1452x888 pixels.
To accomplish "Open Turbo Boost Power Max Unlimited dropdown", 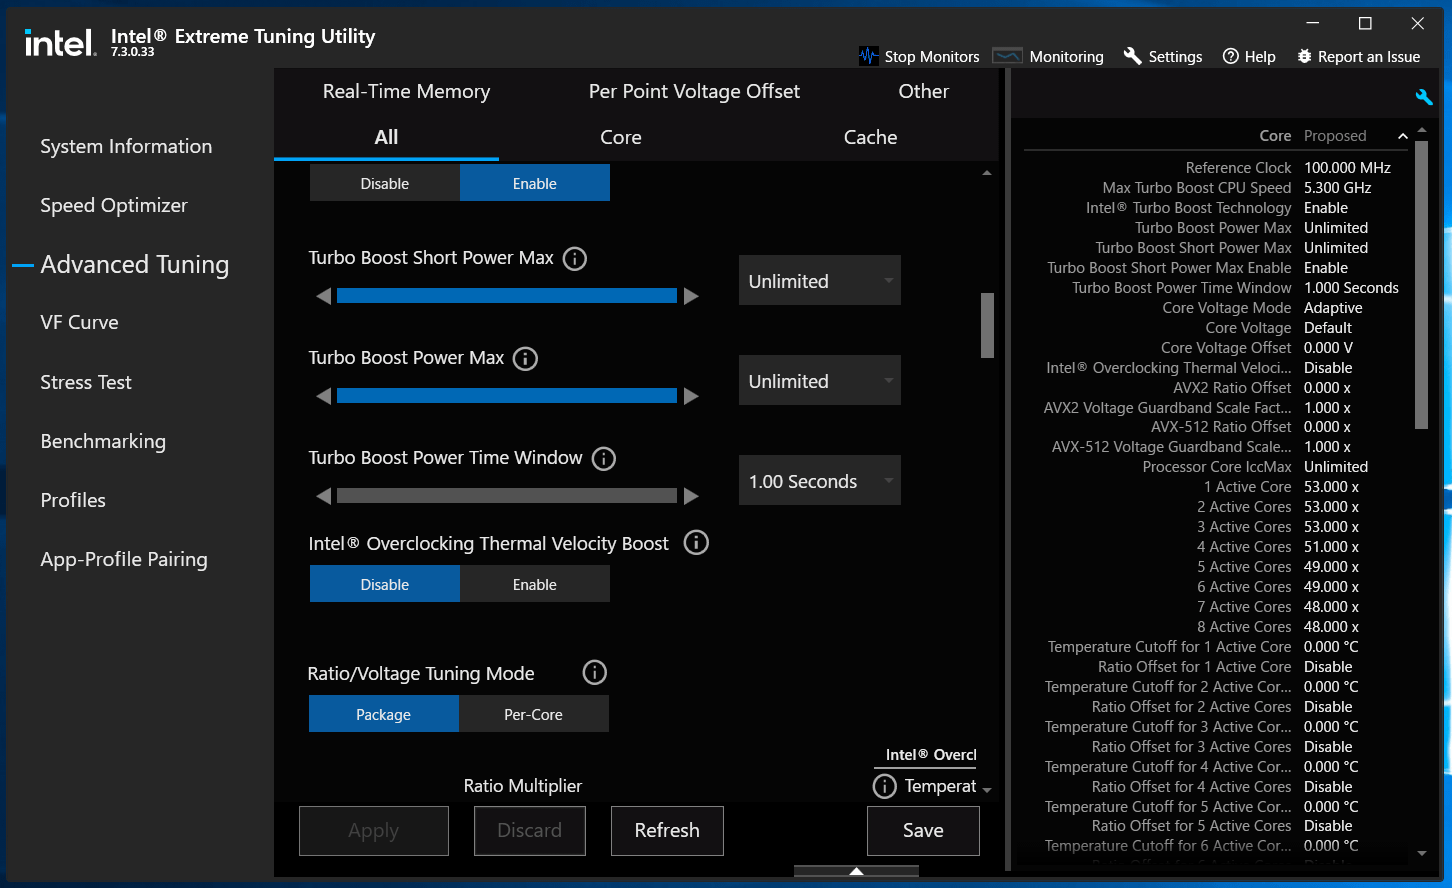I will click(820, 380).
